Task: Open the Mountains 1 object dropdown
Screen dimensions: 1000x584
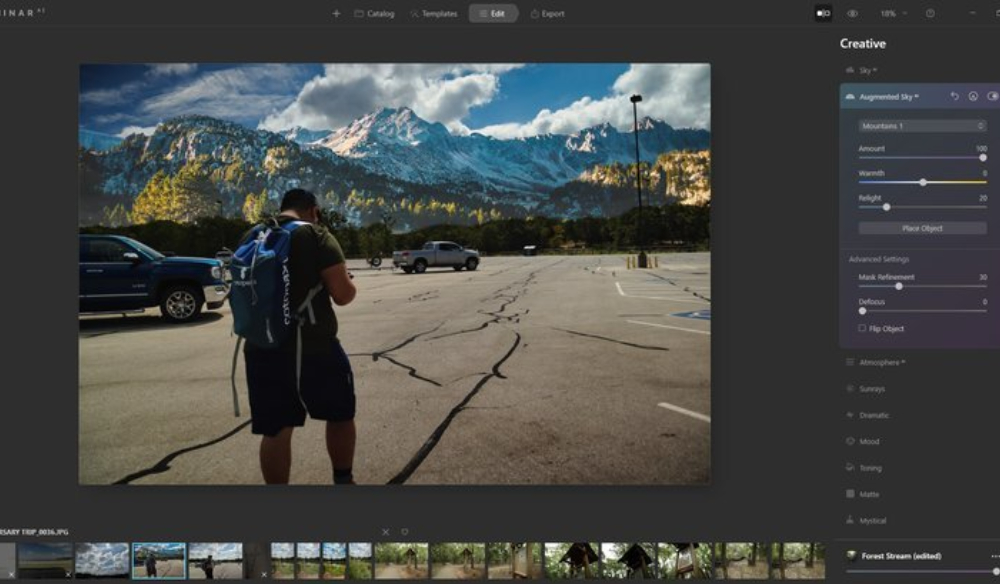Action: click(922, 126)
